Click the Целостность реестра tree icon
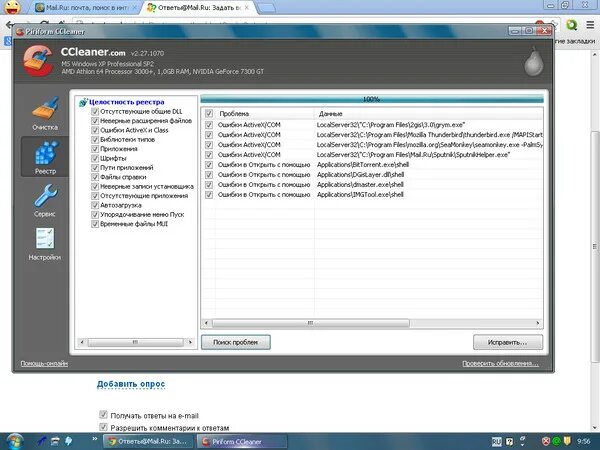The image size is (600, 450). (83, 102)
